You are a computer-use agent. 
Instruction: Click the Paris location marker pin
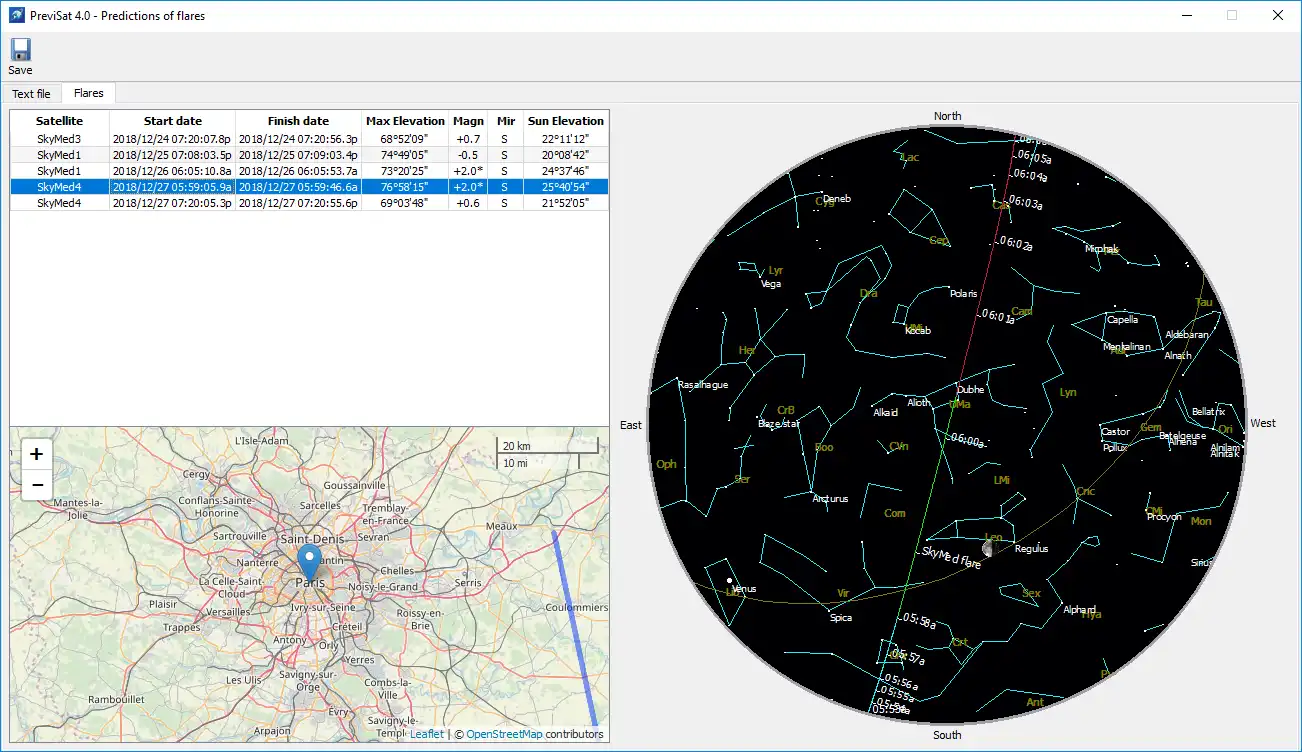[310, 562]
